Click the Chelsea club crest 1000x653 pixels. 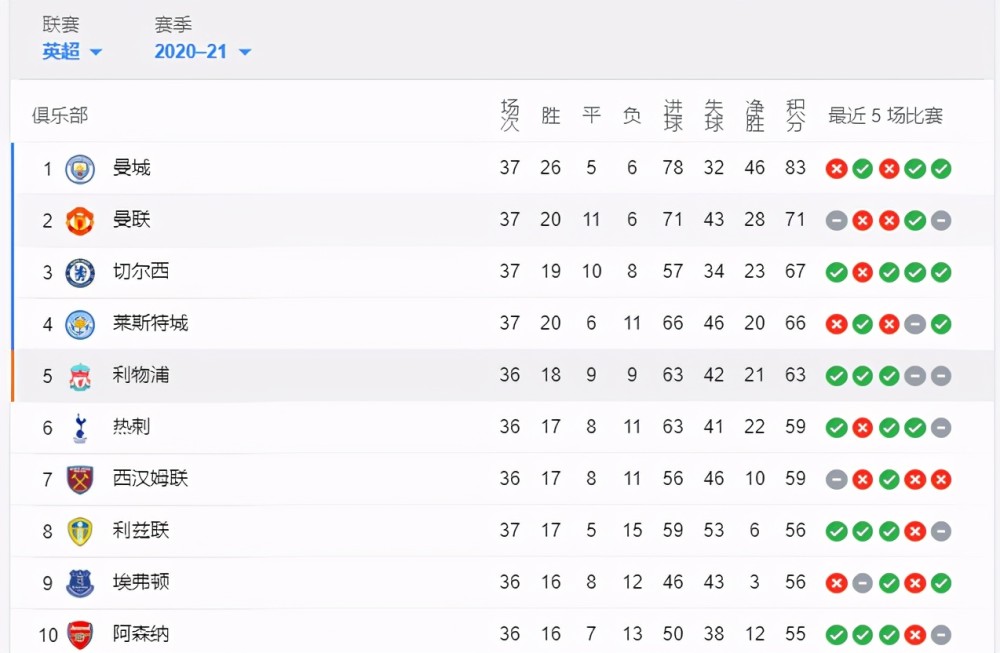point(80,273)
